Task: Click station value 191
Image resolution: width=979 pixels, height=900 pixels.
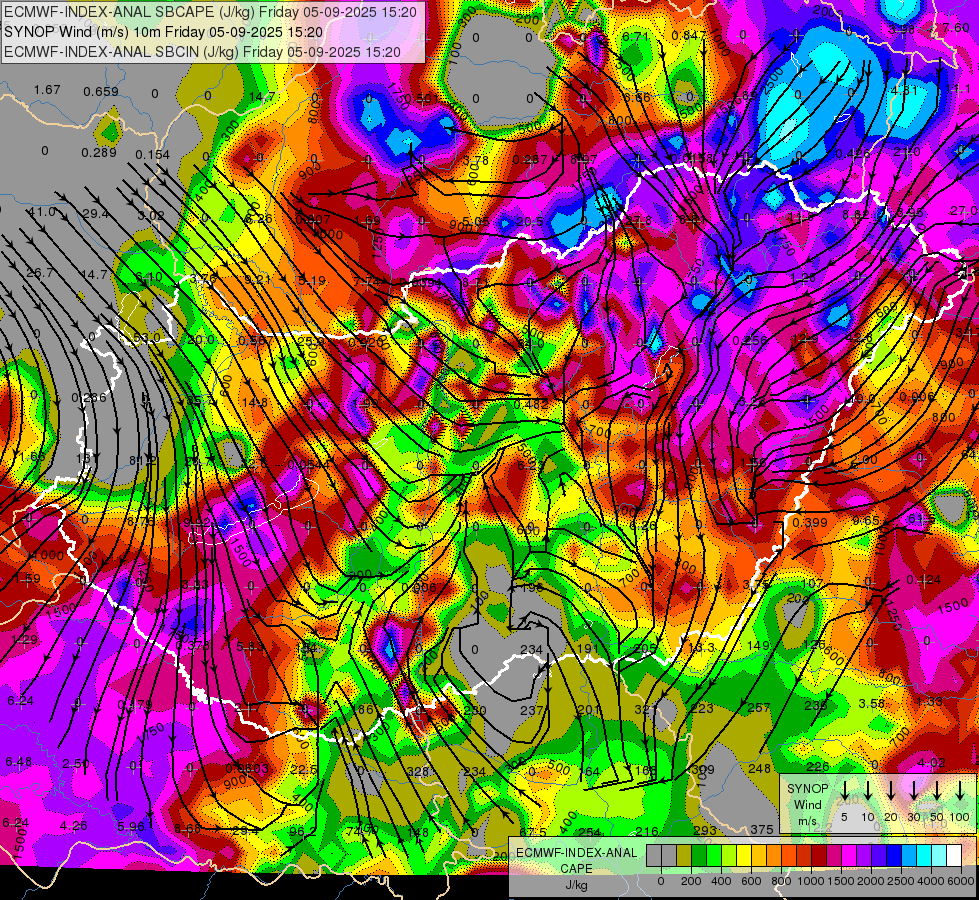Action: click(x=588, y=648)
